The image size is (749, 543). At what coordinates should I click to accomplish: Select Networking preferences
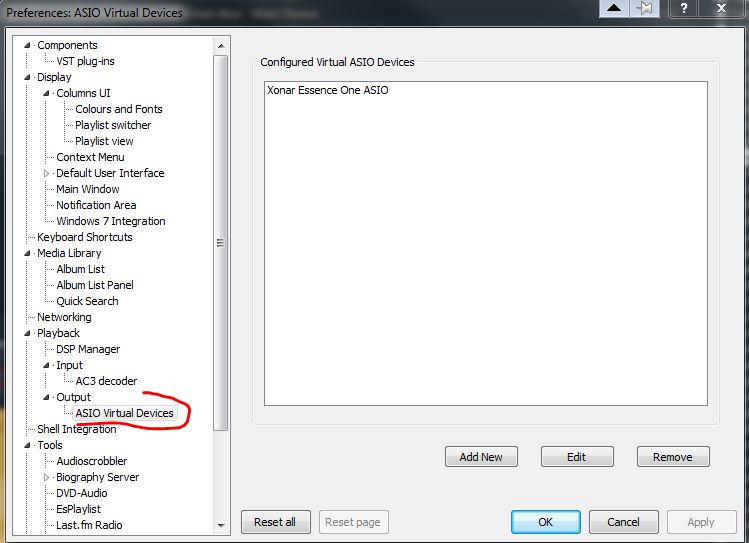(x=64, y=317)
